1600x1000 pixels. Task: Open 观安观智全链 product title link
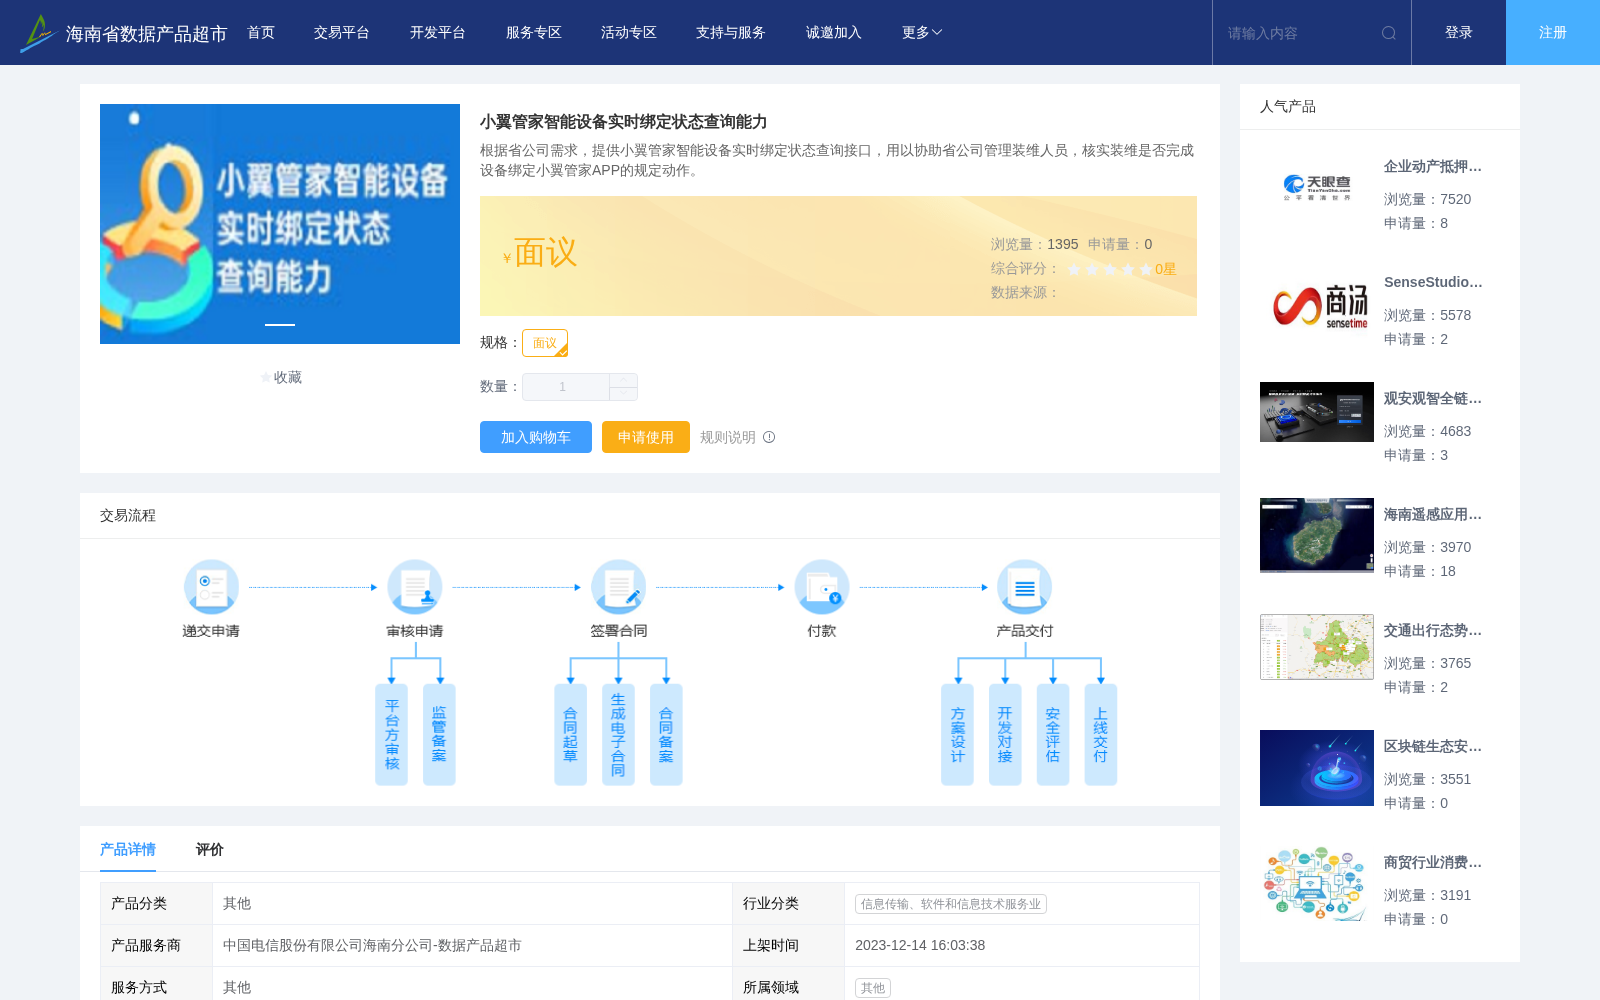(1433, 398)
